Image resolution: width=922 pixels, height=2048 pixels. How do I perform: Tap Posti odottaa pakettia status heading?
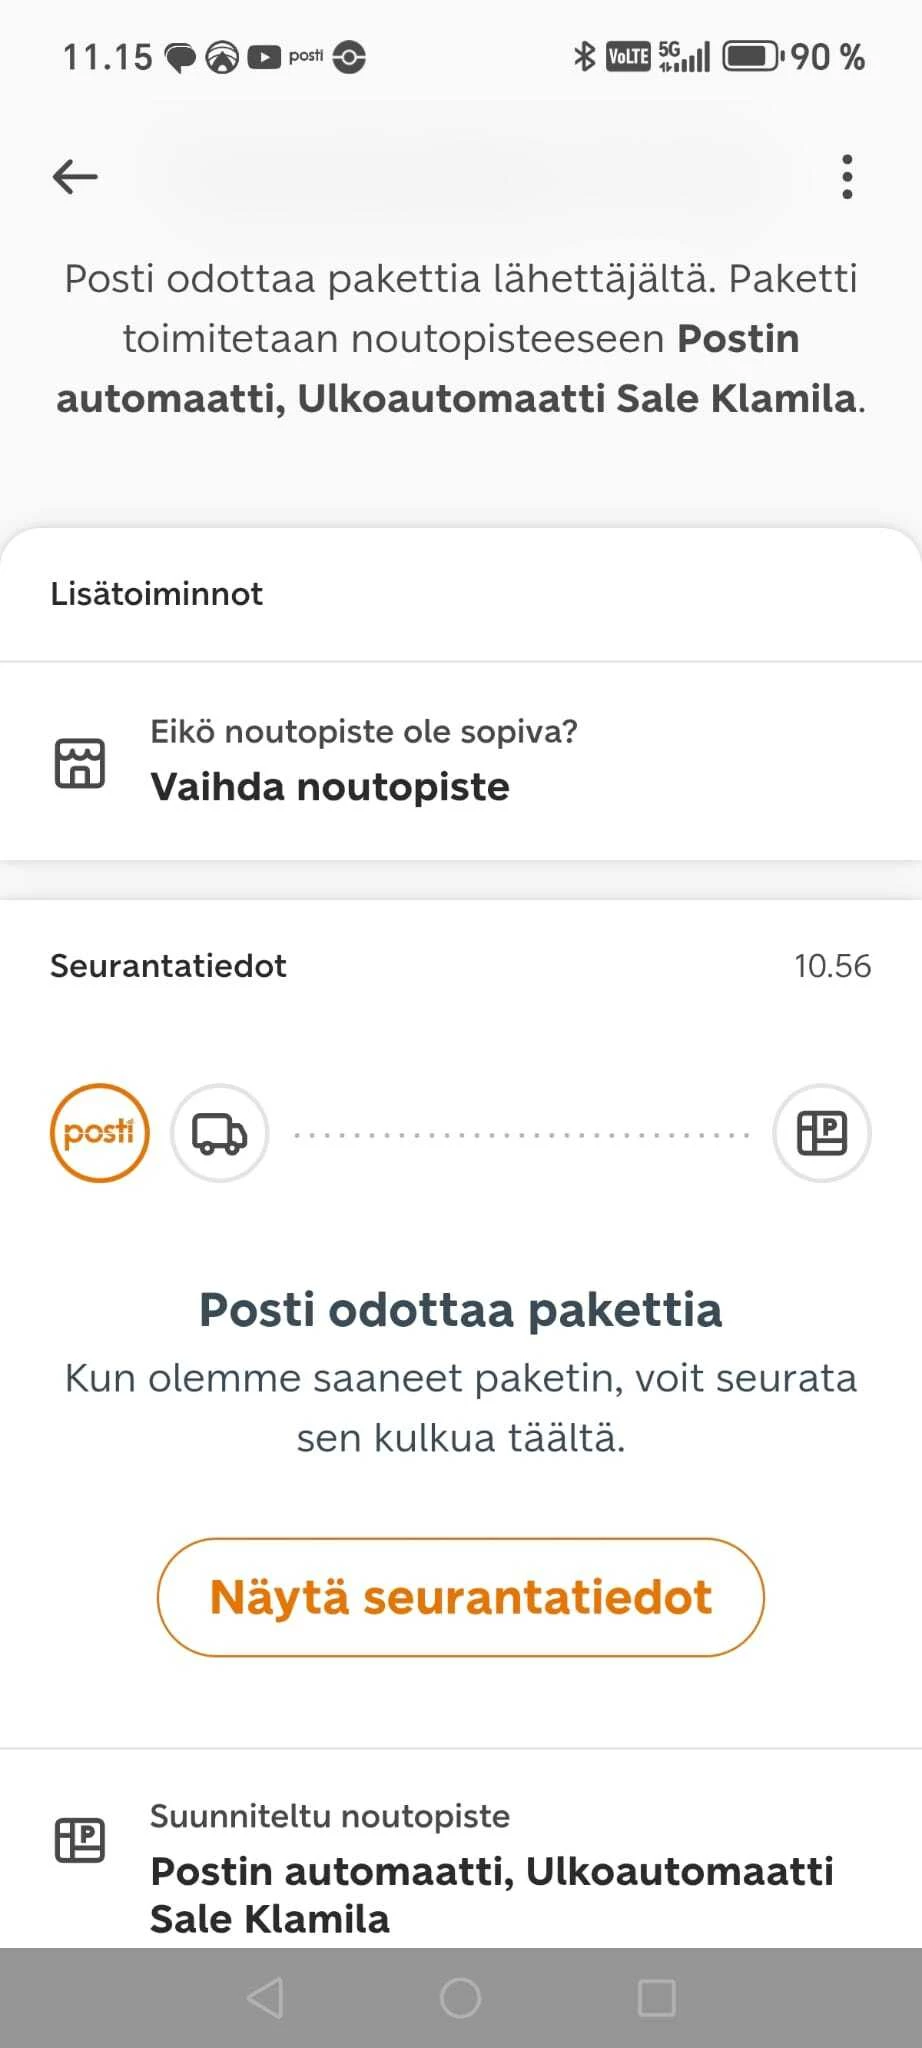tap(460, 1310)
